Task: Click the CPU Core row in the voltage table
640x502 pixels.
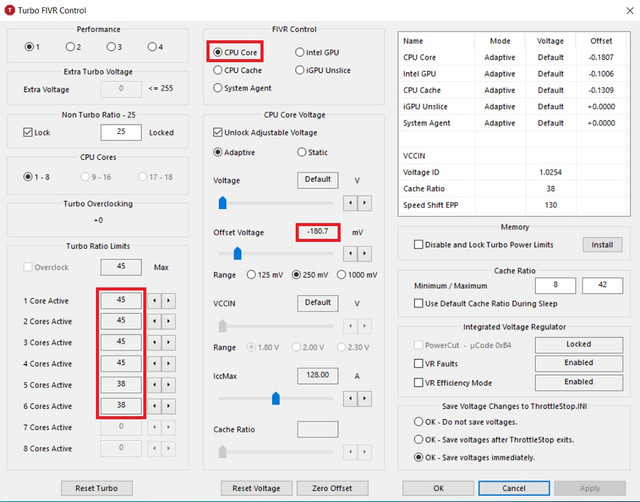Action: 514,58
